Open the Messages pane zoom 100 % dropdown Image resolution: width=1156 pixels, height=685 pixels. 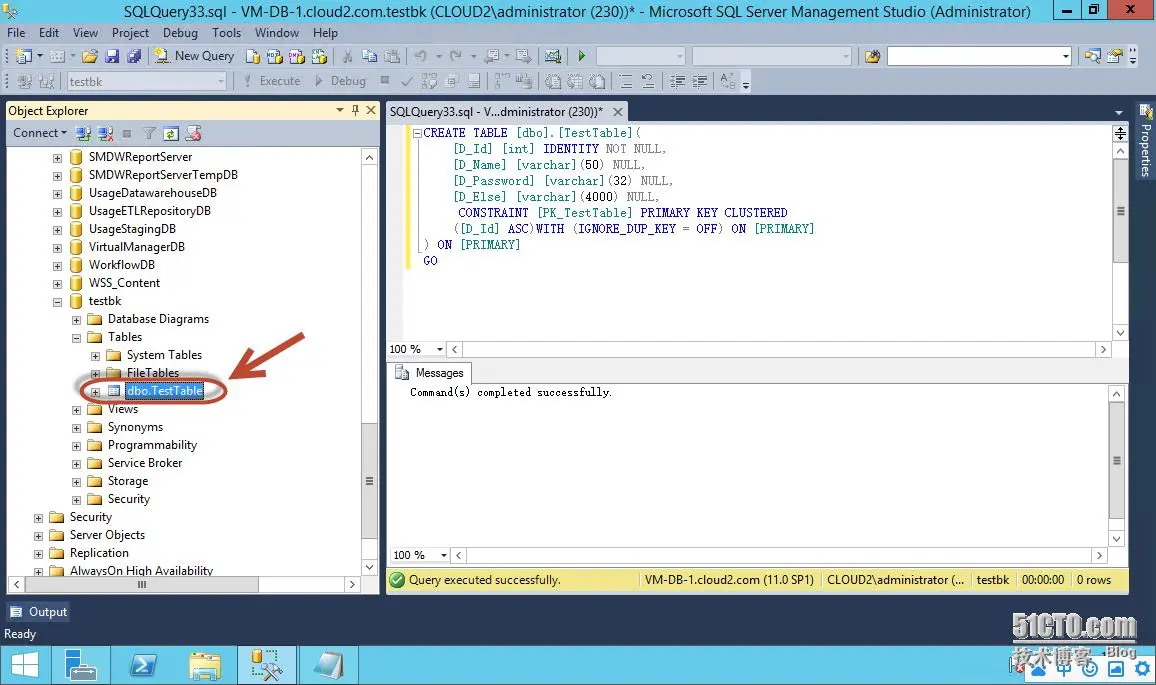[x=443, y=555]
